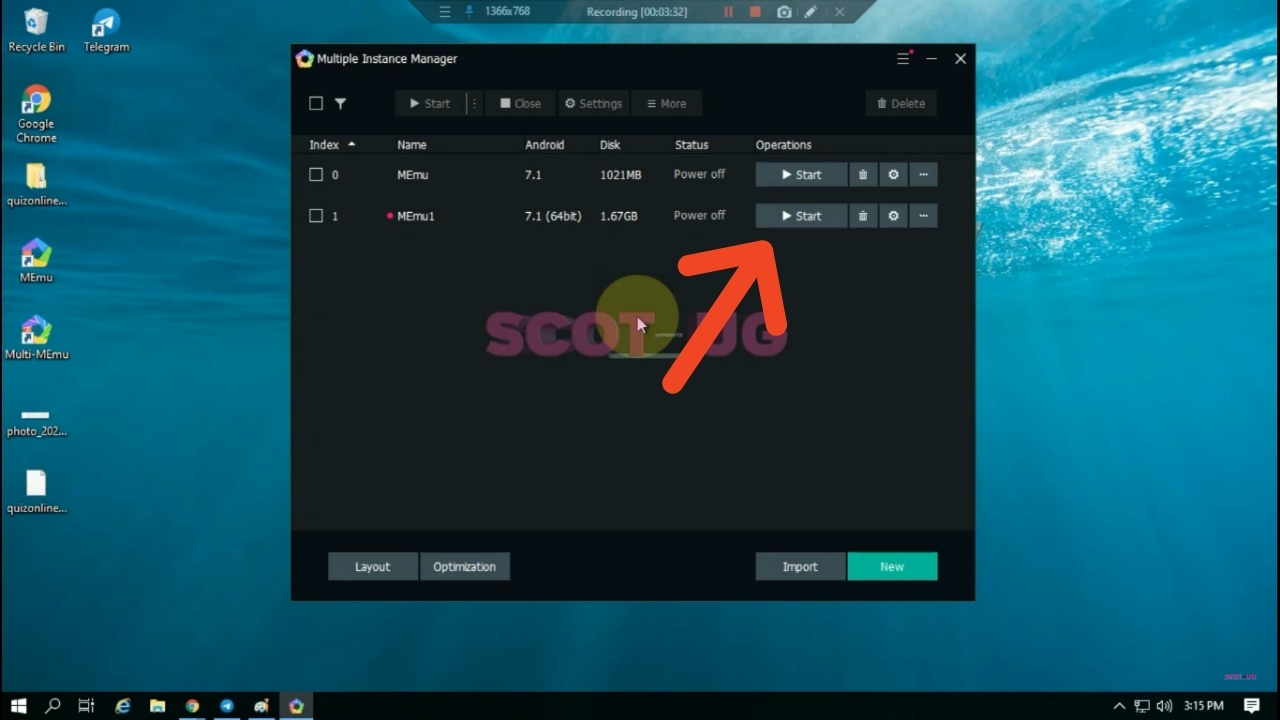
Task: Click the batch Close toolbar button
Action: coord(520,103)
